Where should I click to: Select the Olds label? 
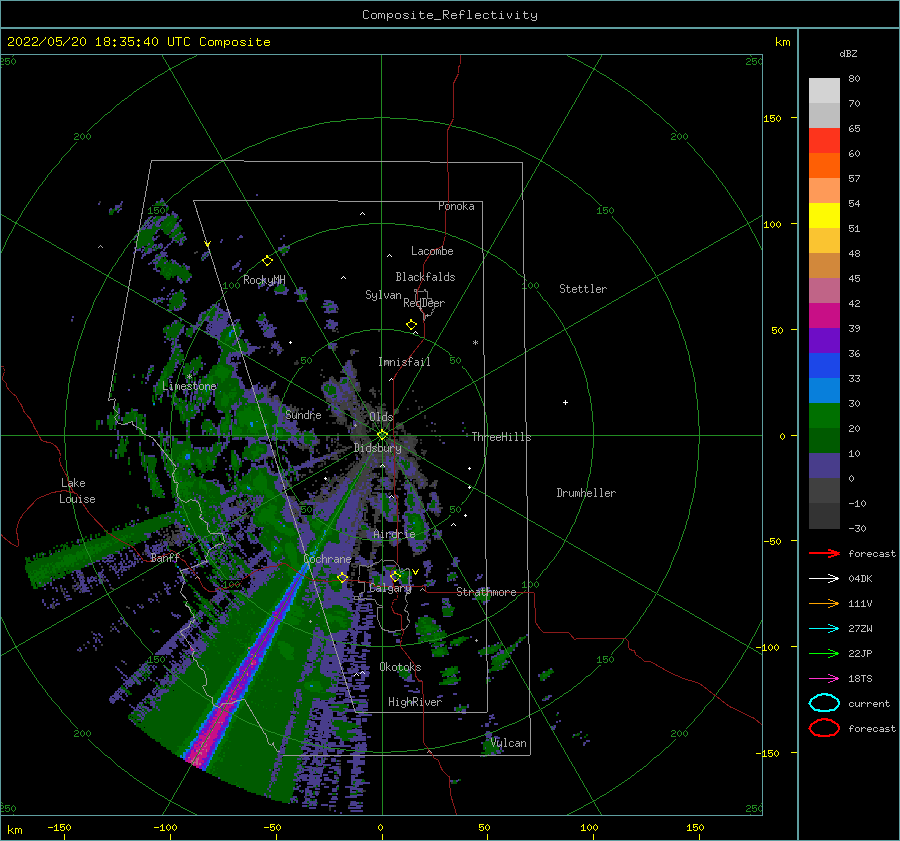(381, 417)
